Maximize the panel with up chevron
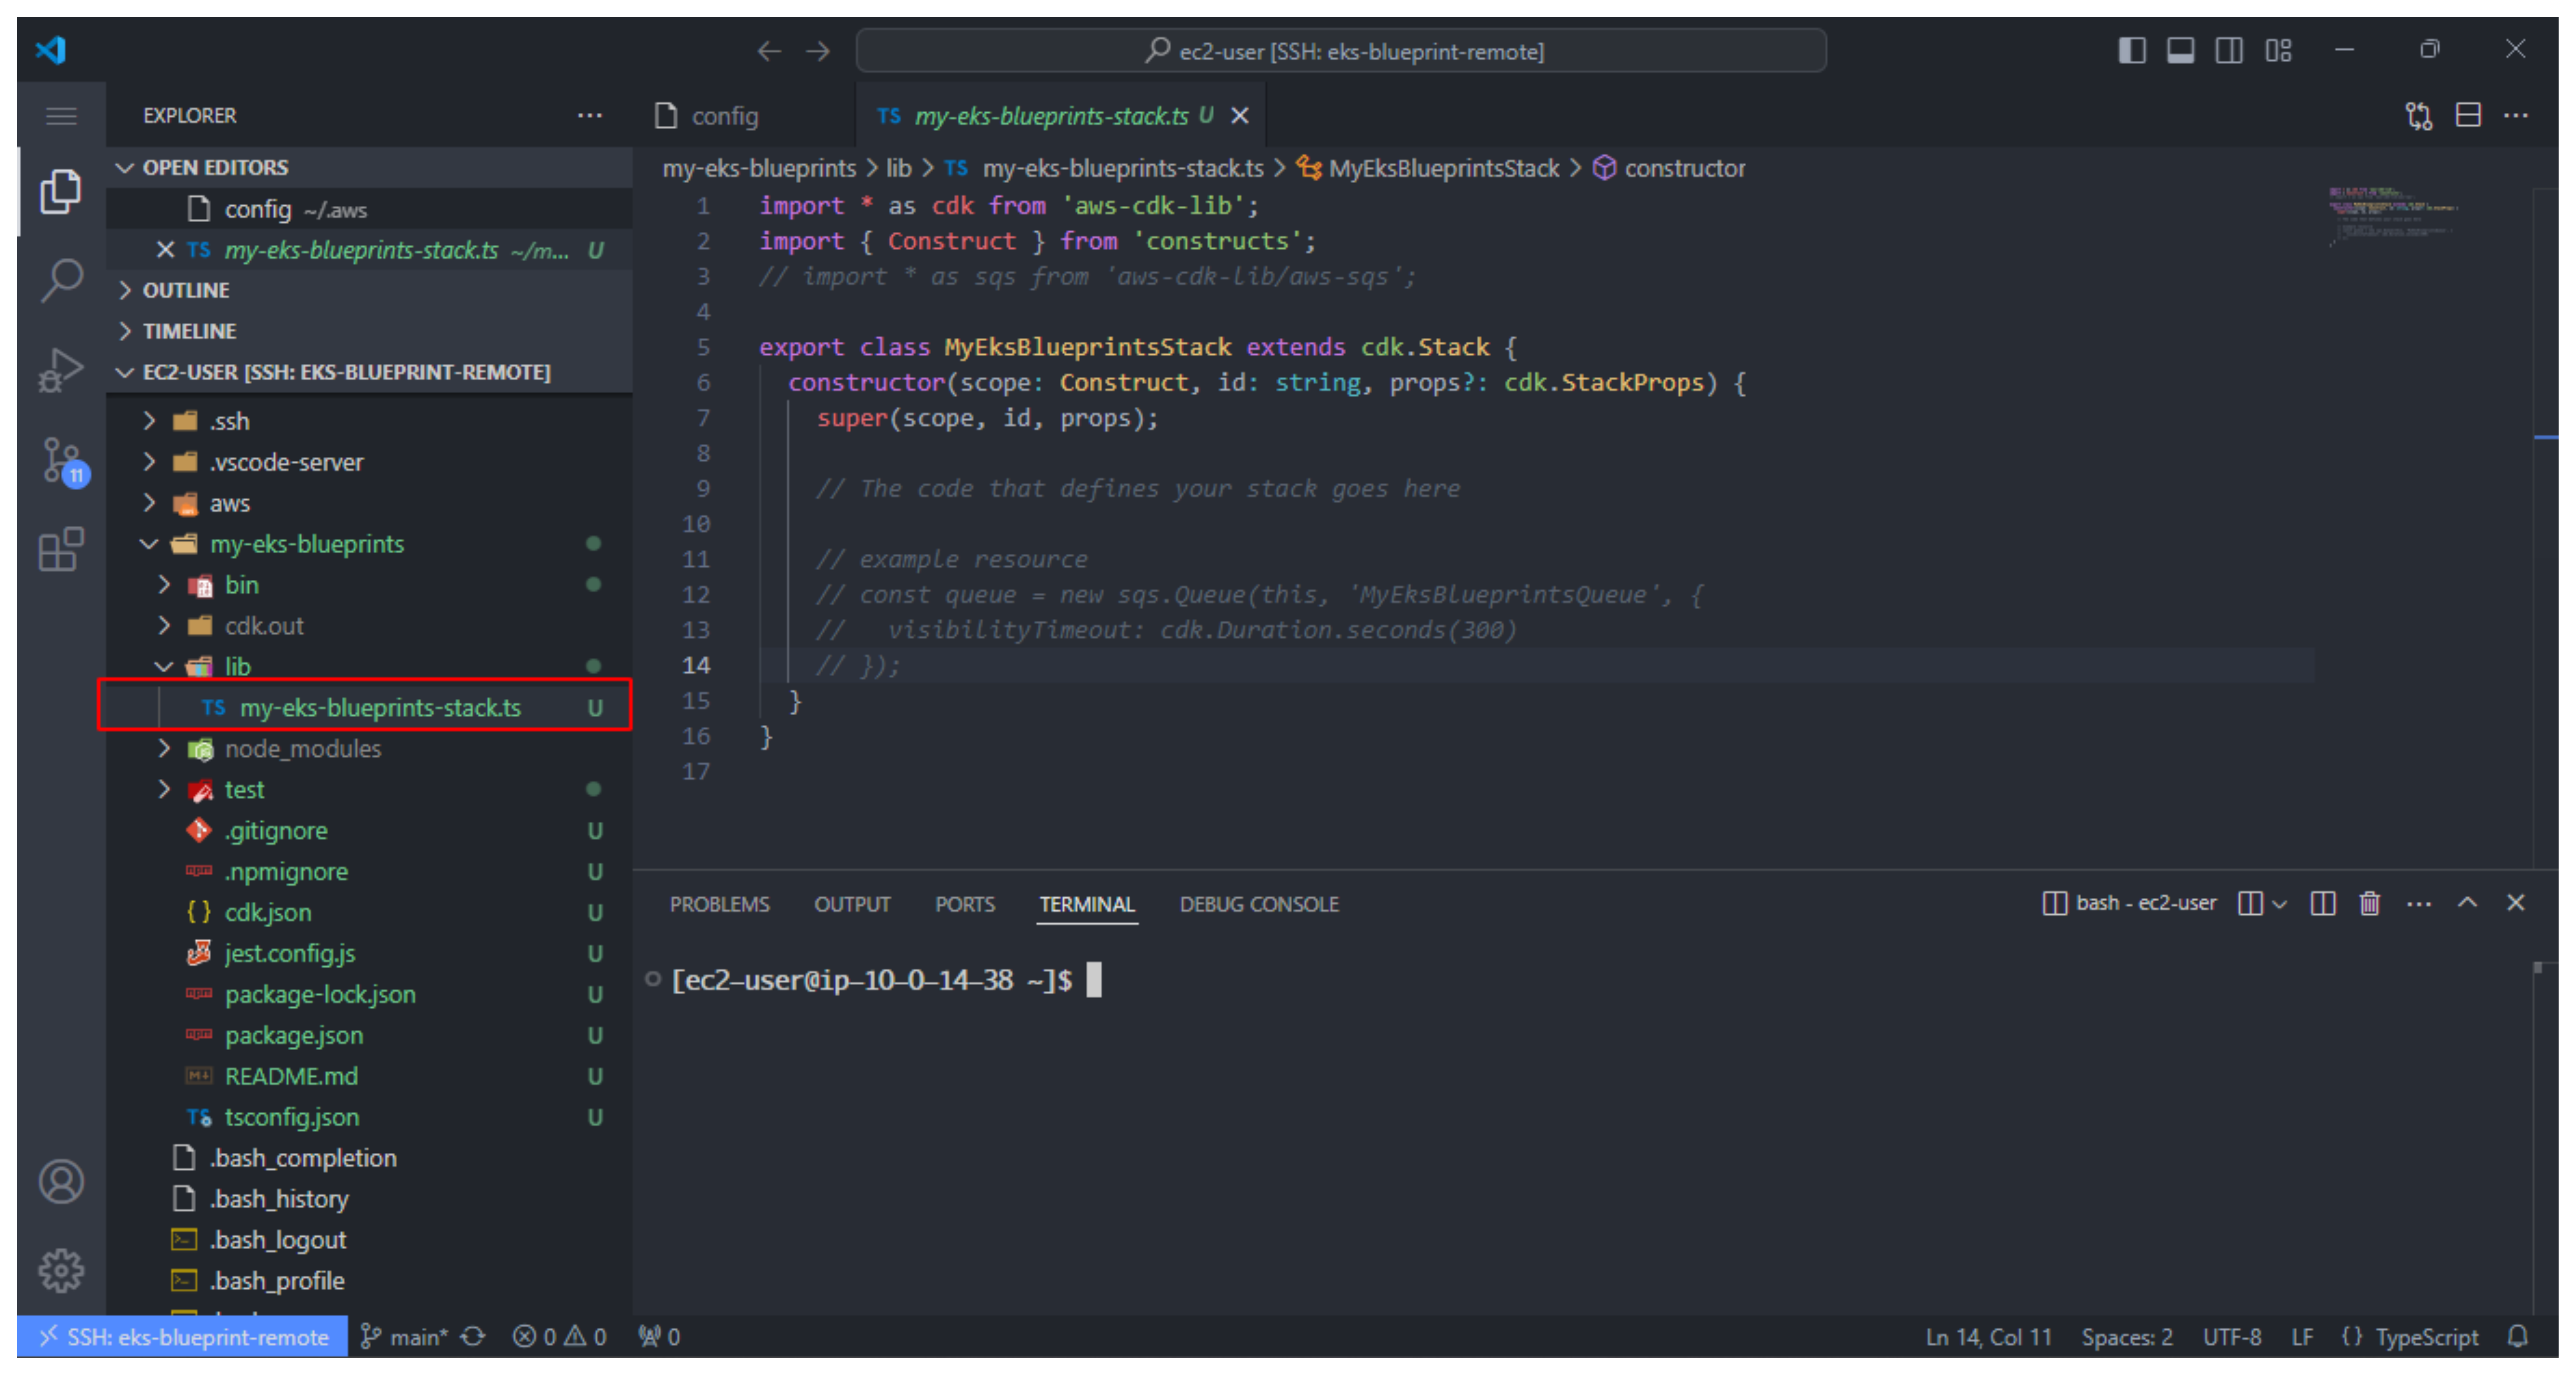Screen dimensions: 2576x1375 [x=2467, y=903]
